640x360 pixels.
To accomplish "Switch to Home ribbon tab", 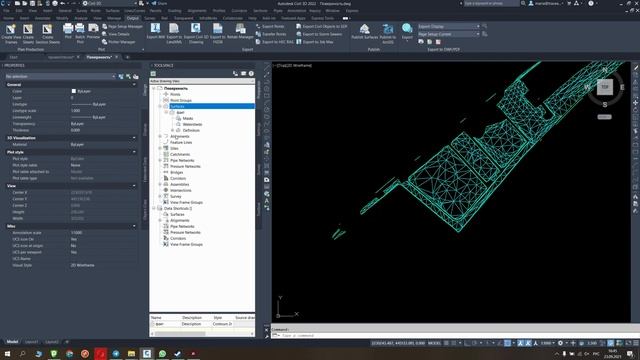I will tap(8, 18).
